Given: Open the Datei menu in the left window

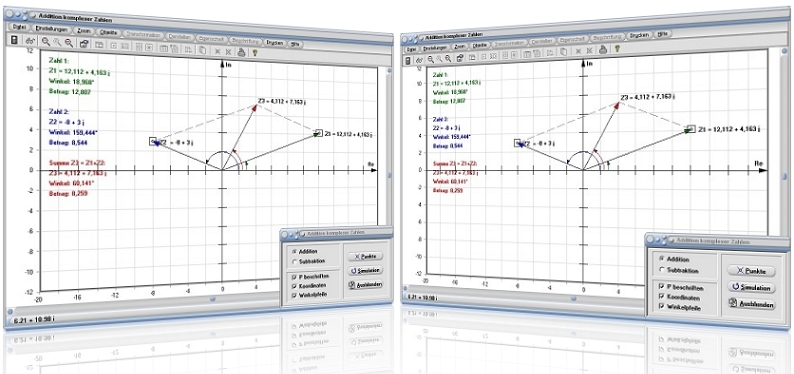Looking at the screenshot, I should coord(19,27).
